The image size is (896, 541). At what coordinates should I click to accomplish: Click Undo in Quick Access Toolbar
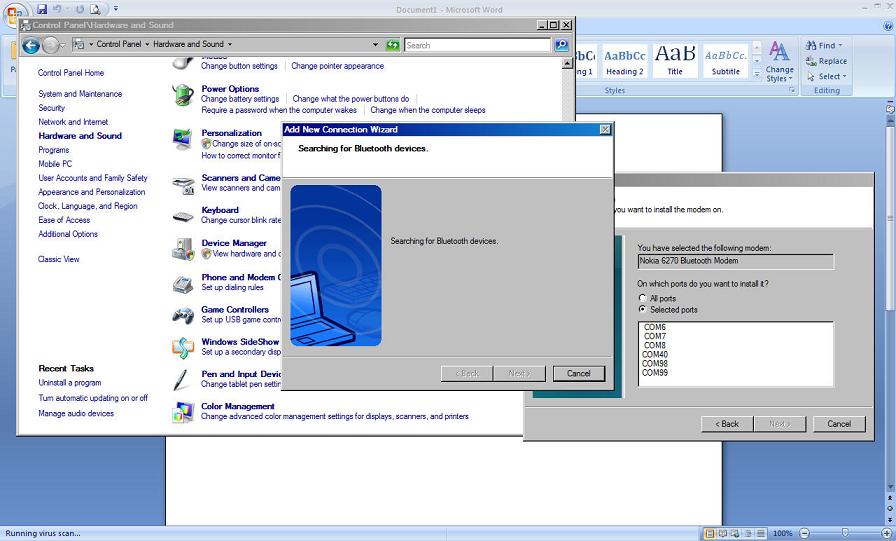tap(57, 9)
